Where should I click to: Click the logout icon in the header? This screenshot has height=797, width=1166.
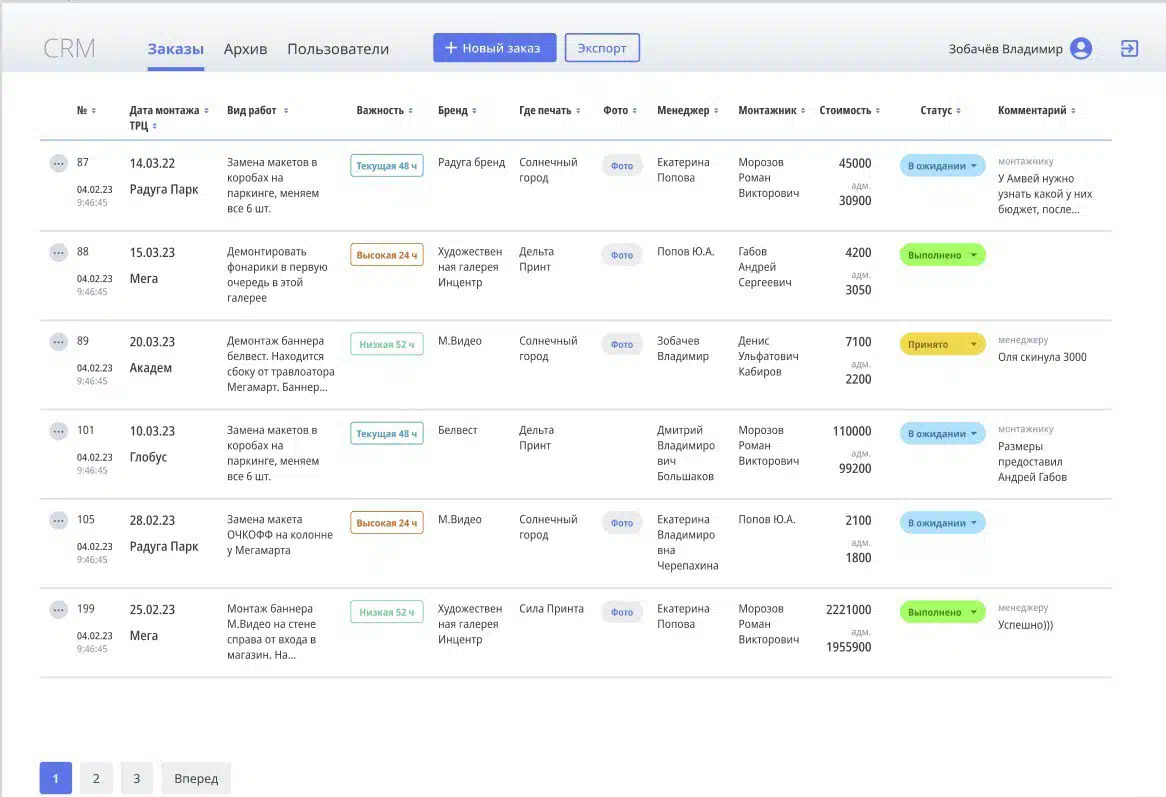1129,48
